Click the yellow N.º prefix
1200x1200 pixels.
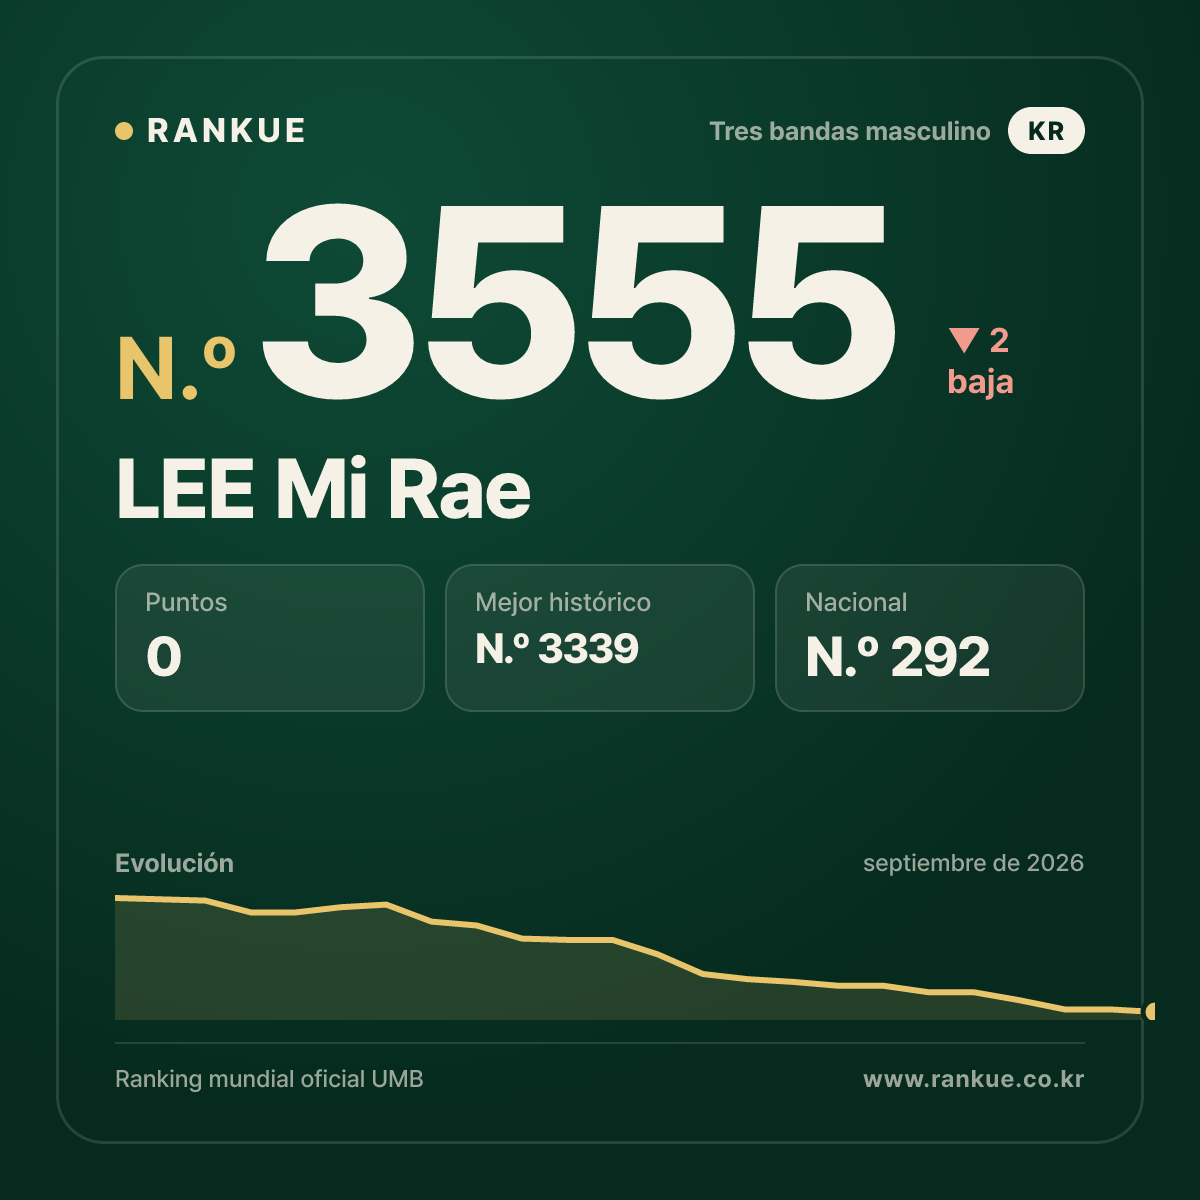(177, 369)
